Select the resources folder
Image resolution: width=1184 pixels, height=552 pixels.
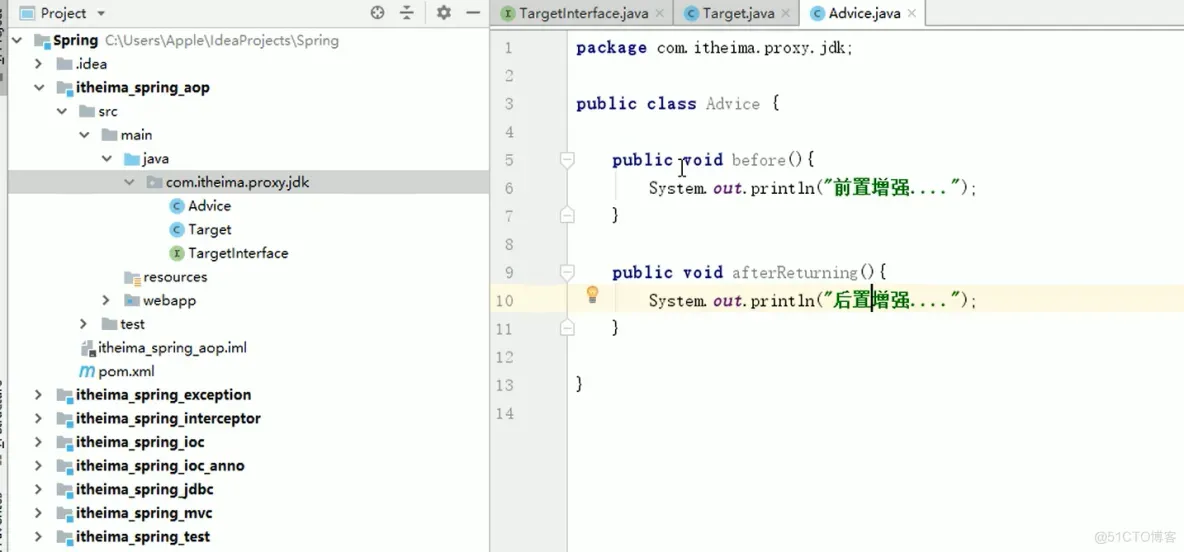175,277
